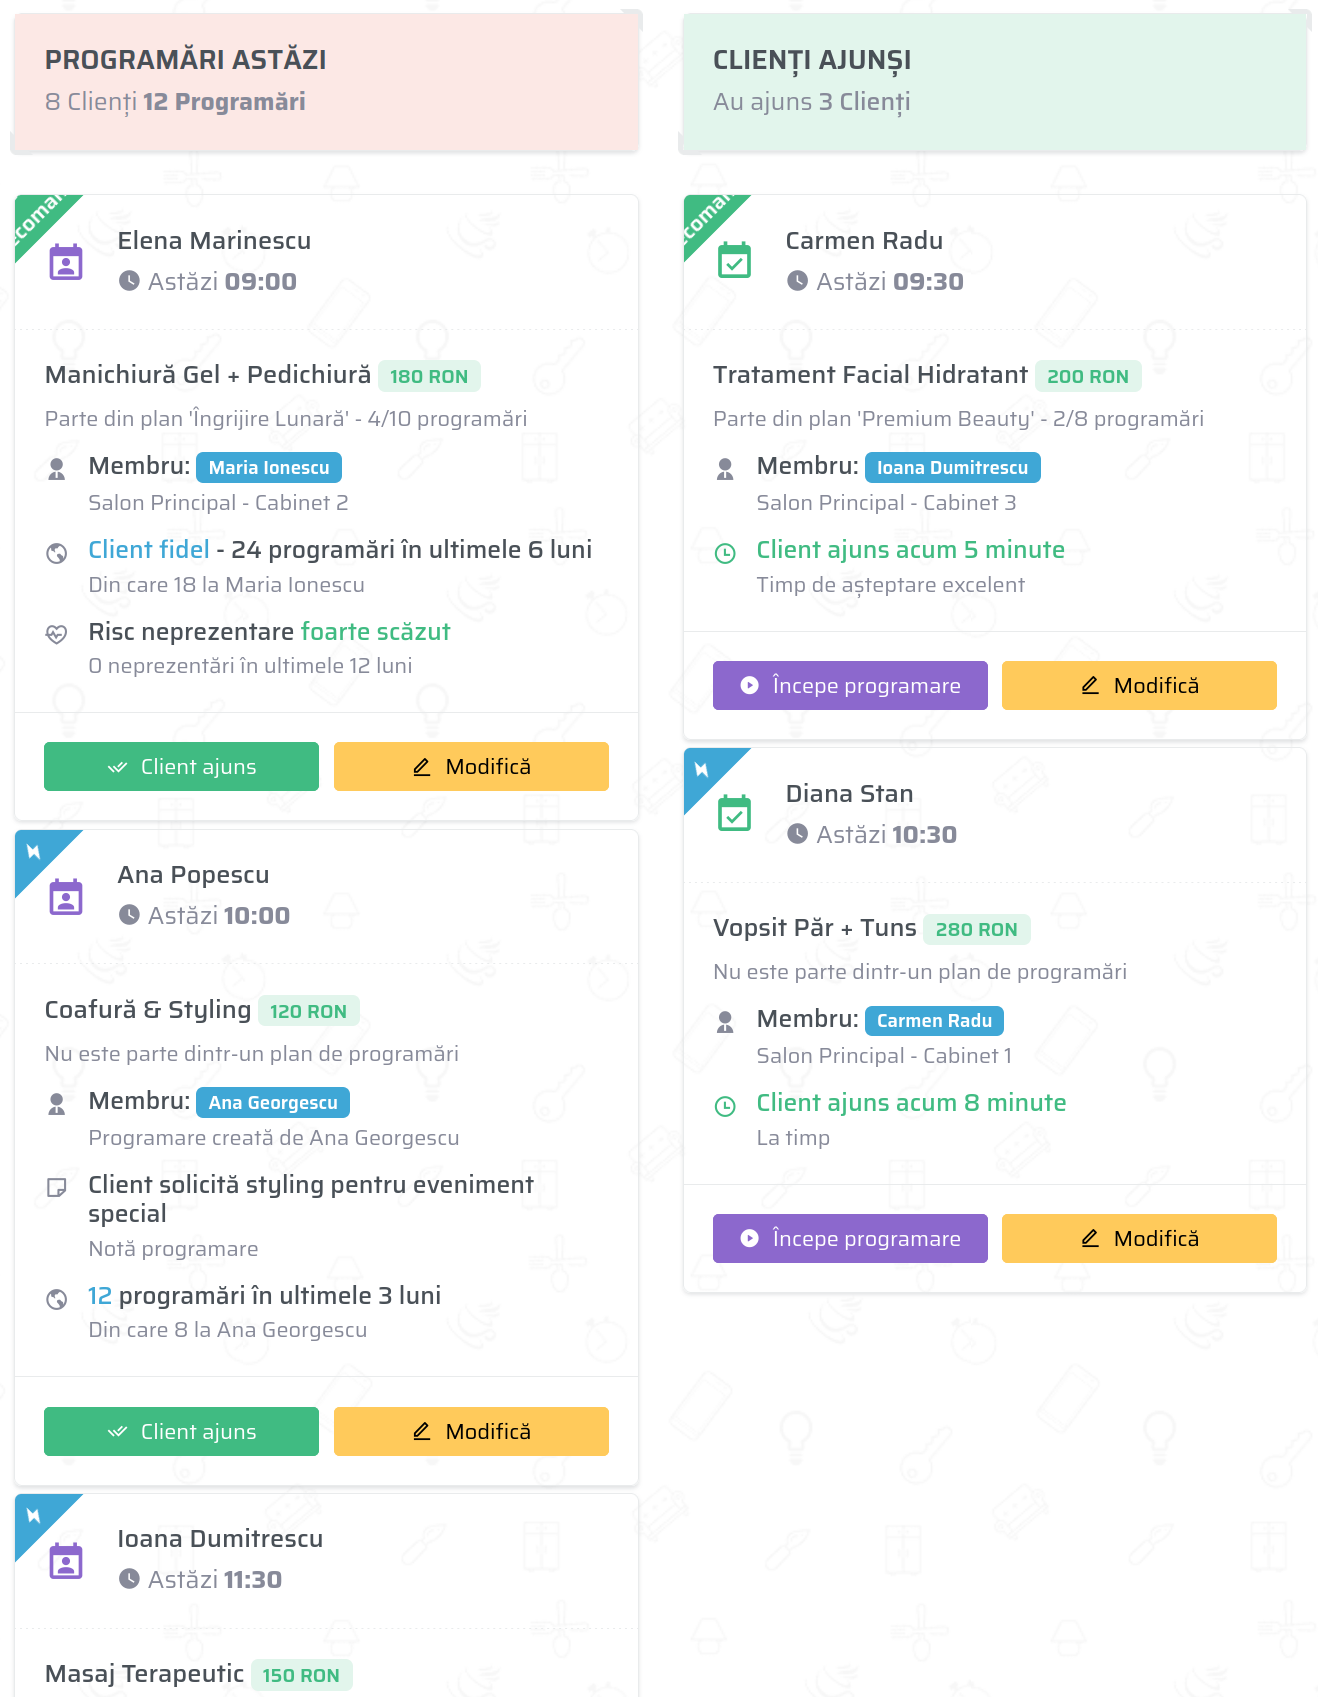
Task: Click Ioana Dumitrescu's purple calendar icon
Action: coord(66,1561)
